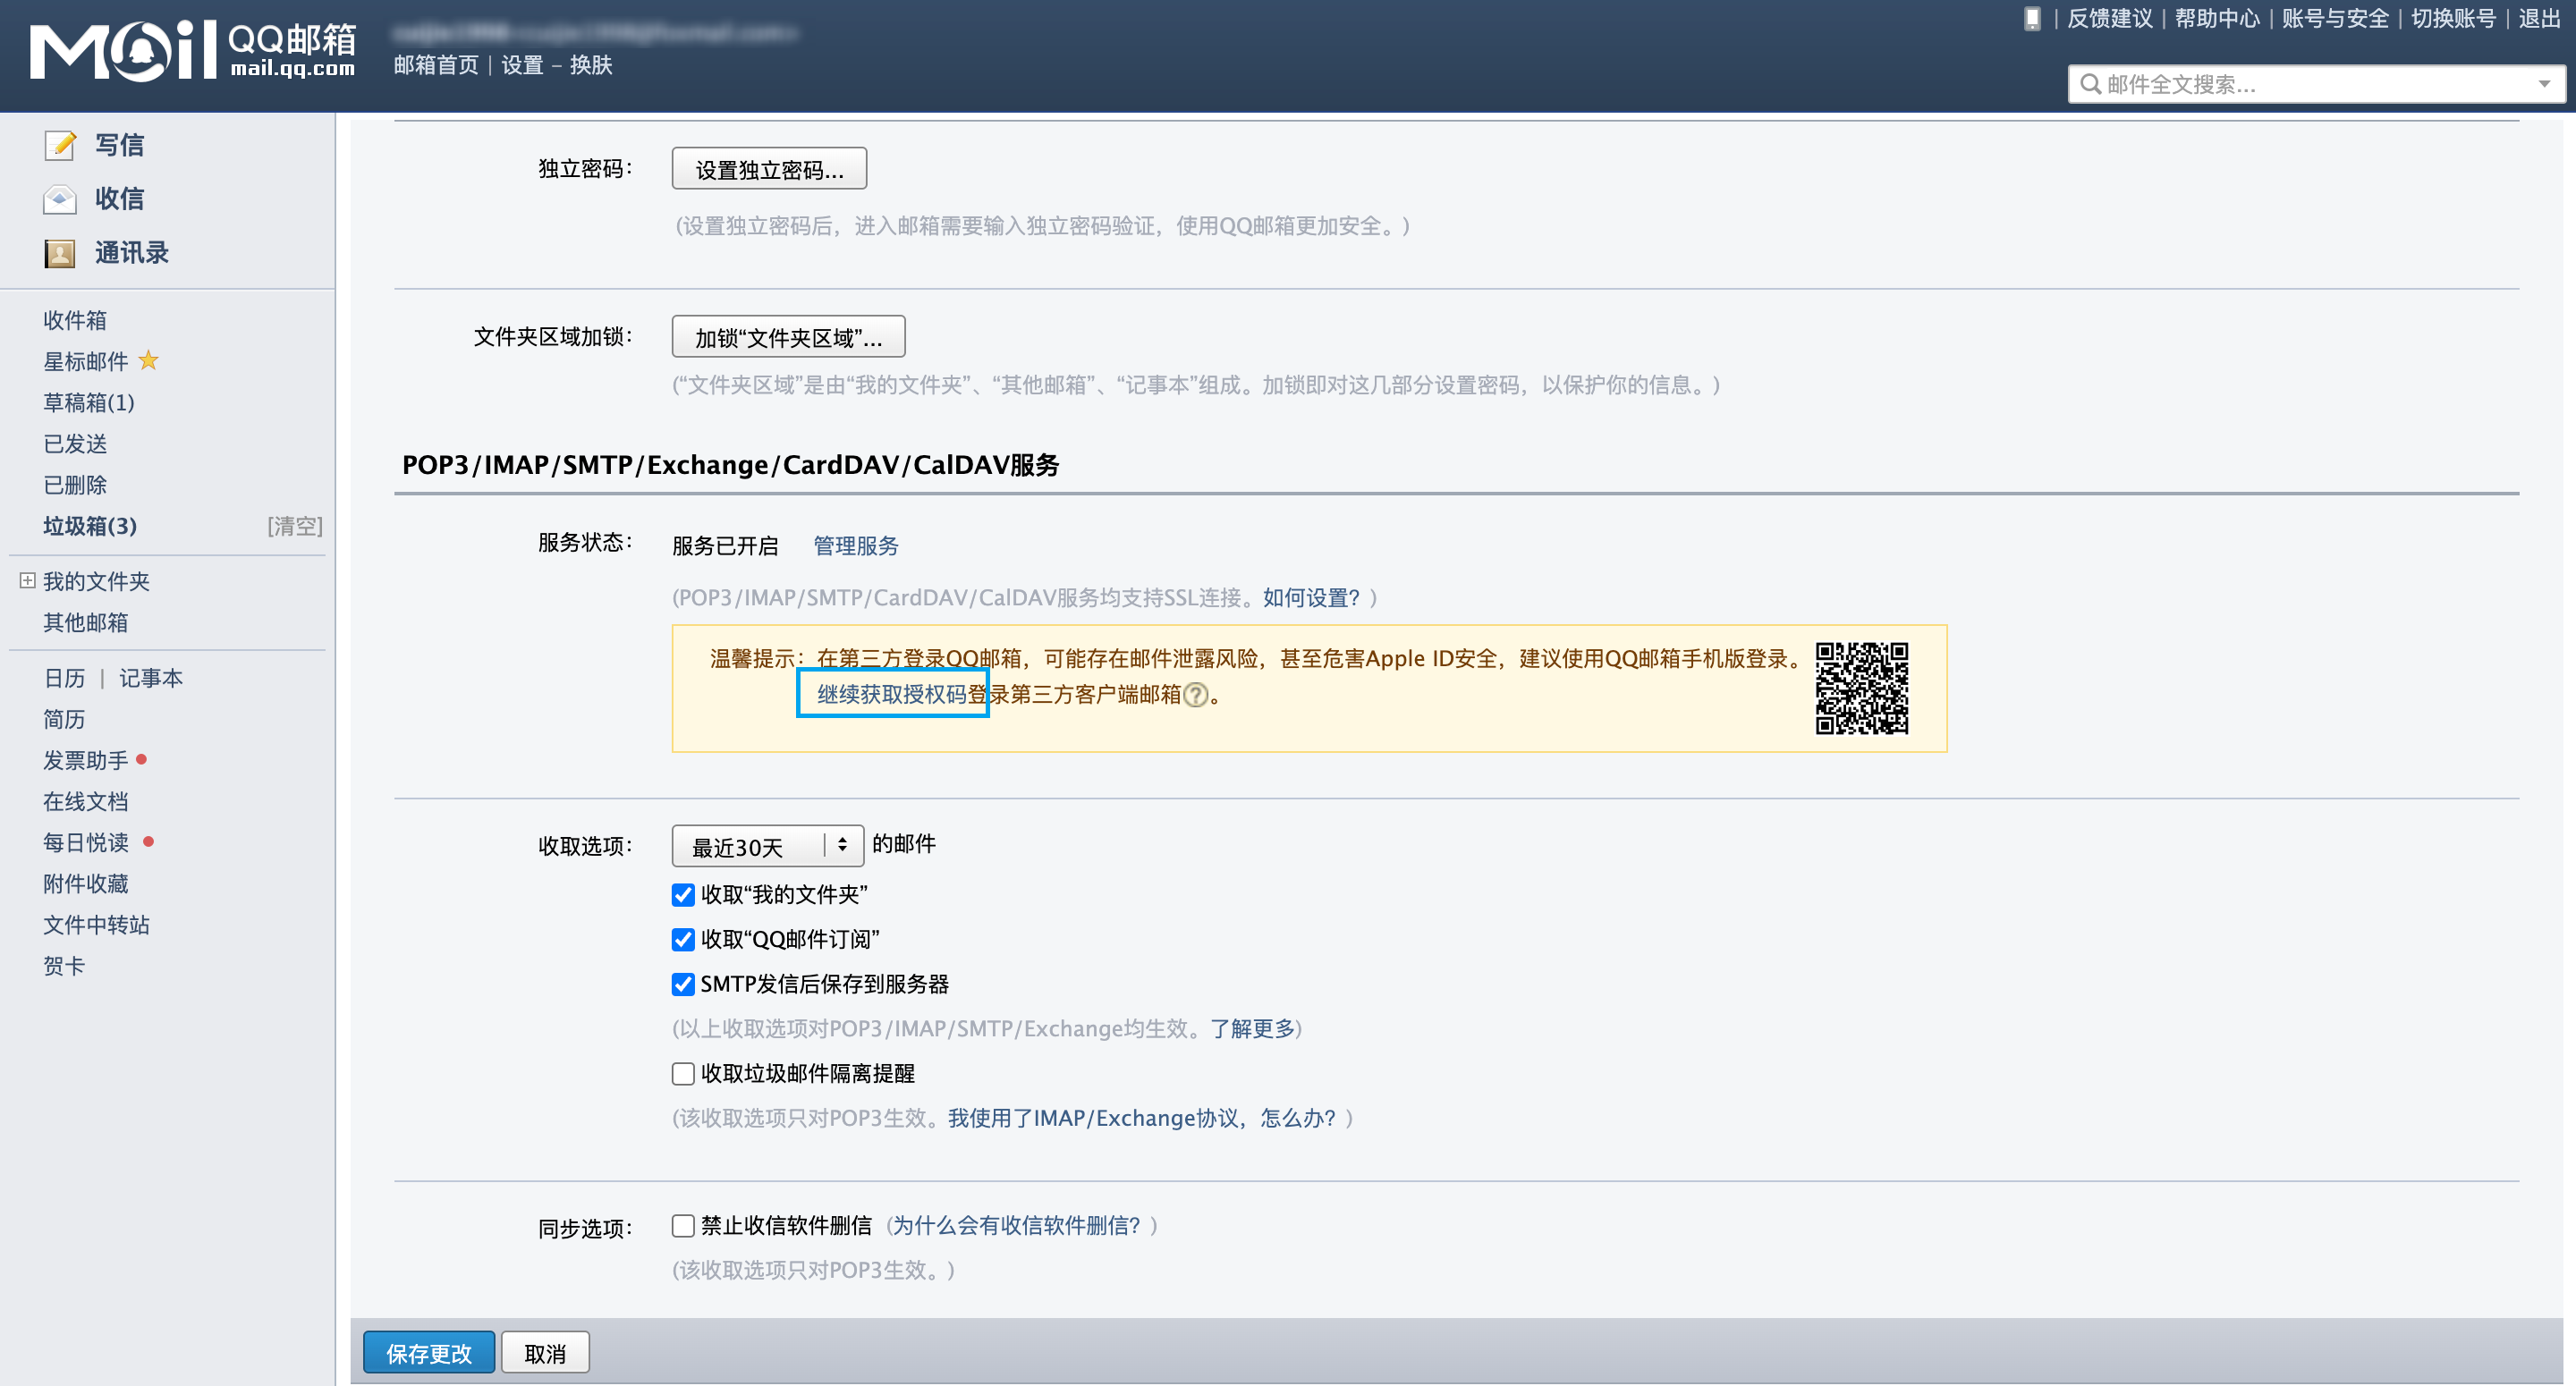Open the 垃圾箱(3) folder
This screenshot has width=2576, height=1386.
pyautogui.click(x=90, y=526)
